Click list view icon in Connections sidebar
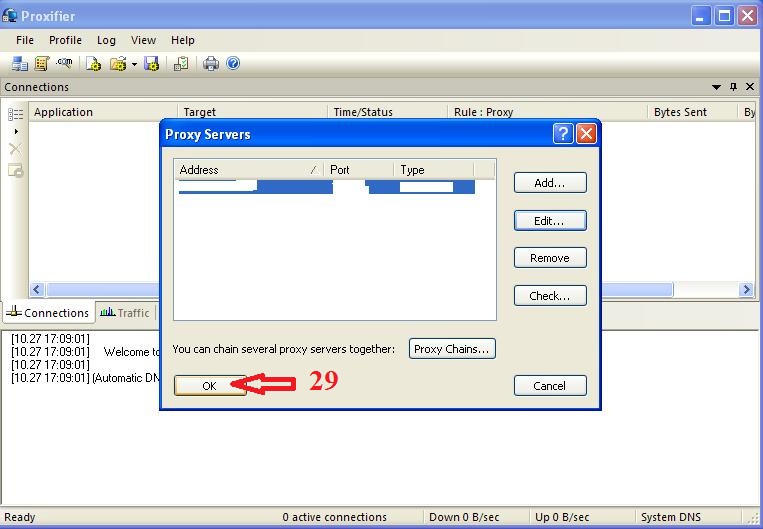This screenshot has width=763, height=529. [x=16, y=114]
